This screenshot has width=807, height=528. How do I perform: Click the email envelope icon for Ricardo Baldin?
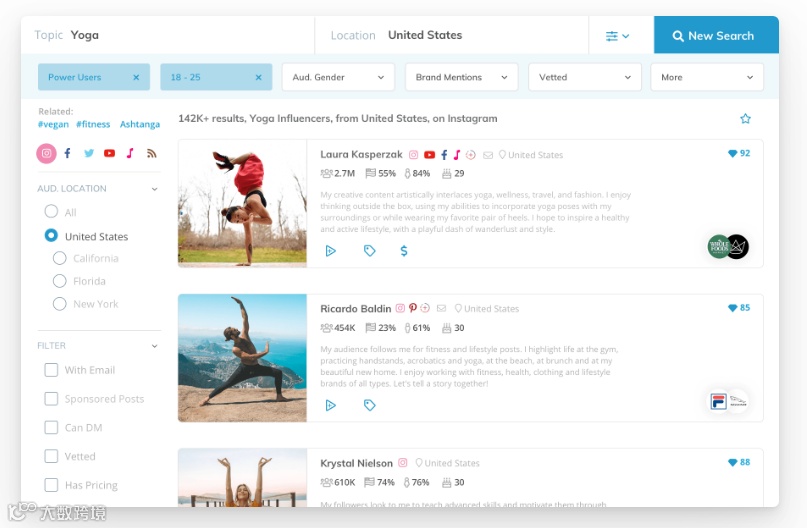(x=441, y=308)
